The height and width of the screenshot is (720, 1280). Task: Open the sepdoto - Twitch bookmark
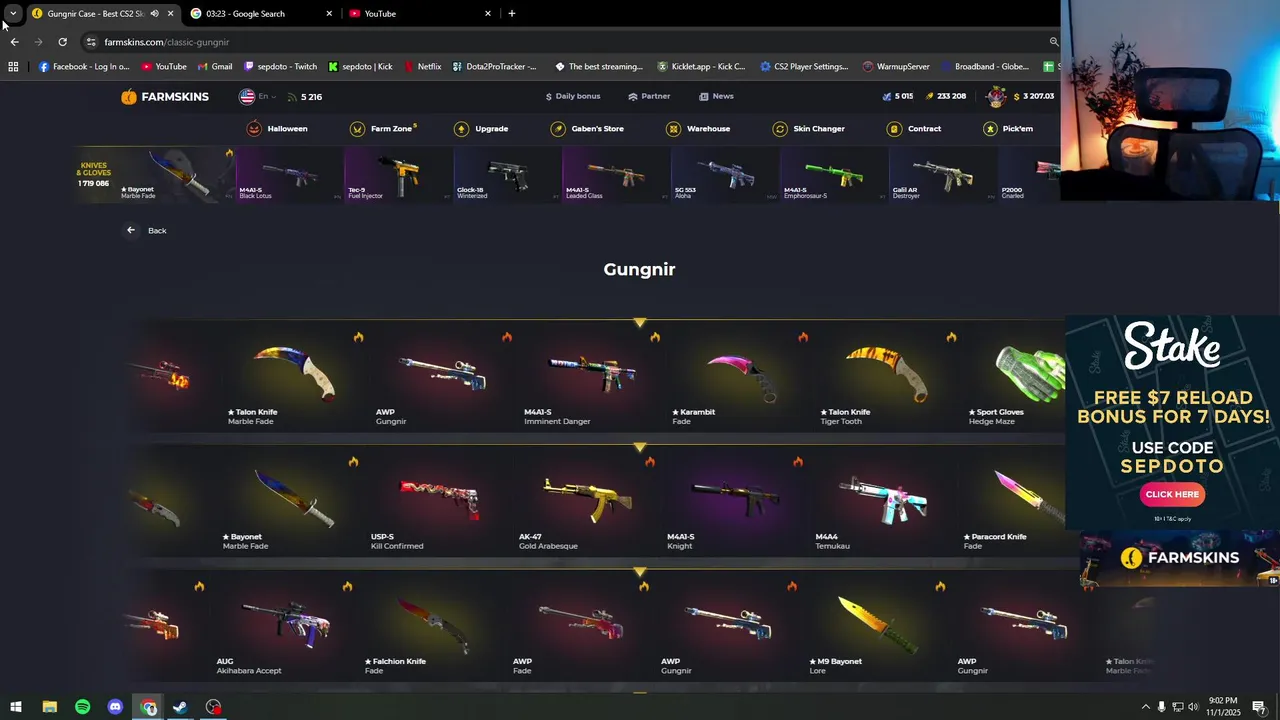(x=279, y=67)
